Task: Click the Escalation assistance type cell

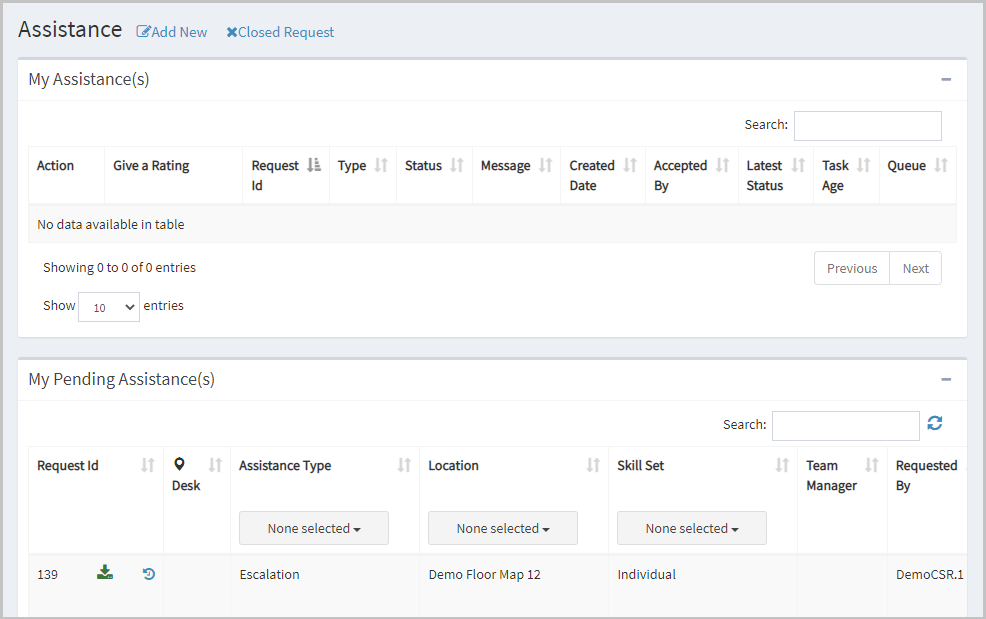Action: tap(269, 574)
